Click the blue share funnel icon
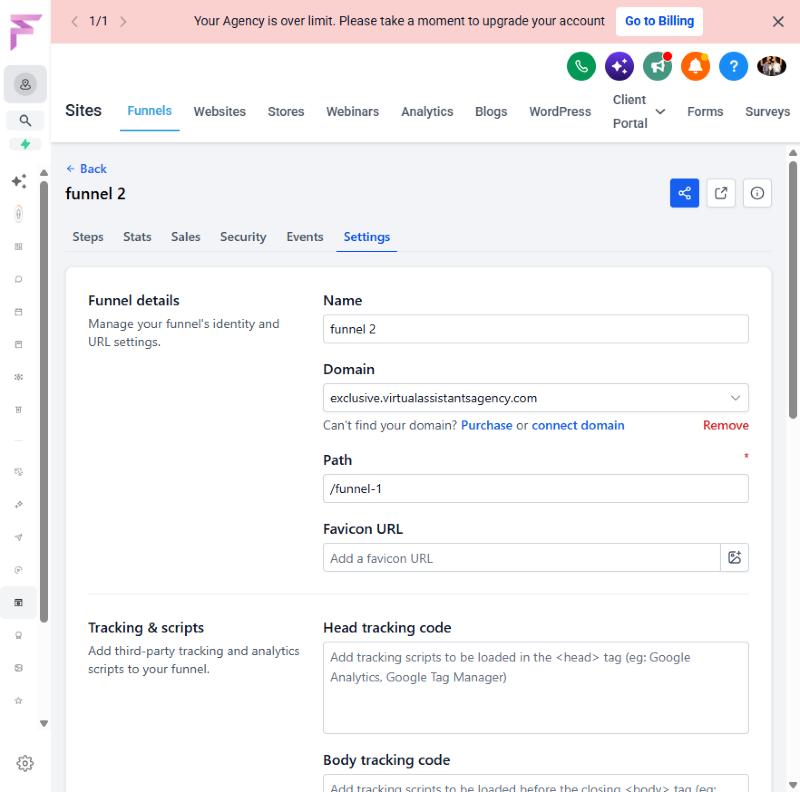 (684, 193)
